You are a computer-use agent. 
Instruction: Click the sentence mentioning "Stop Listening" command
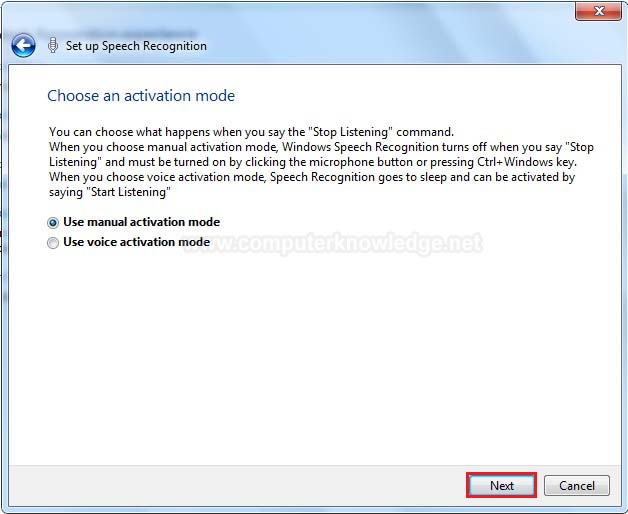(x=252, y=132)
